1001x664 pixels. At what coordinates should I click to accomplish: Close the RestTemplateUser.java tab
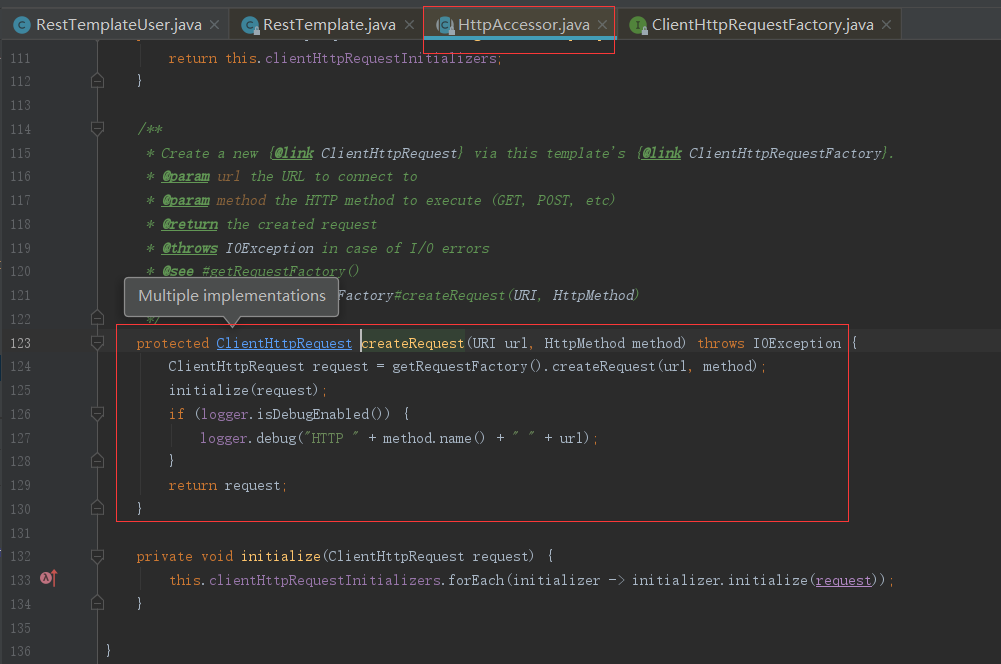(x=214, y=25)
